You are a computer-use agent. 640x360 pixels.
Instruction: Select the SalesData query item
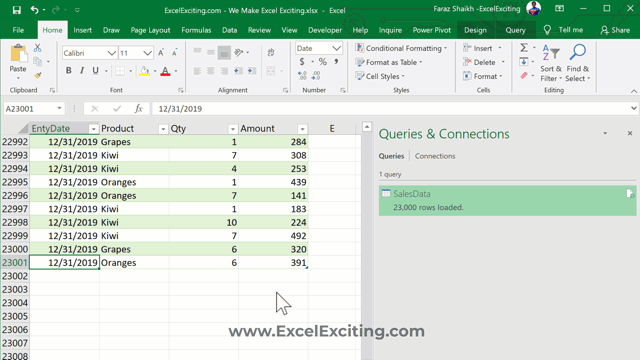(507, 200)
